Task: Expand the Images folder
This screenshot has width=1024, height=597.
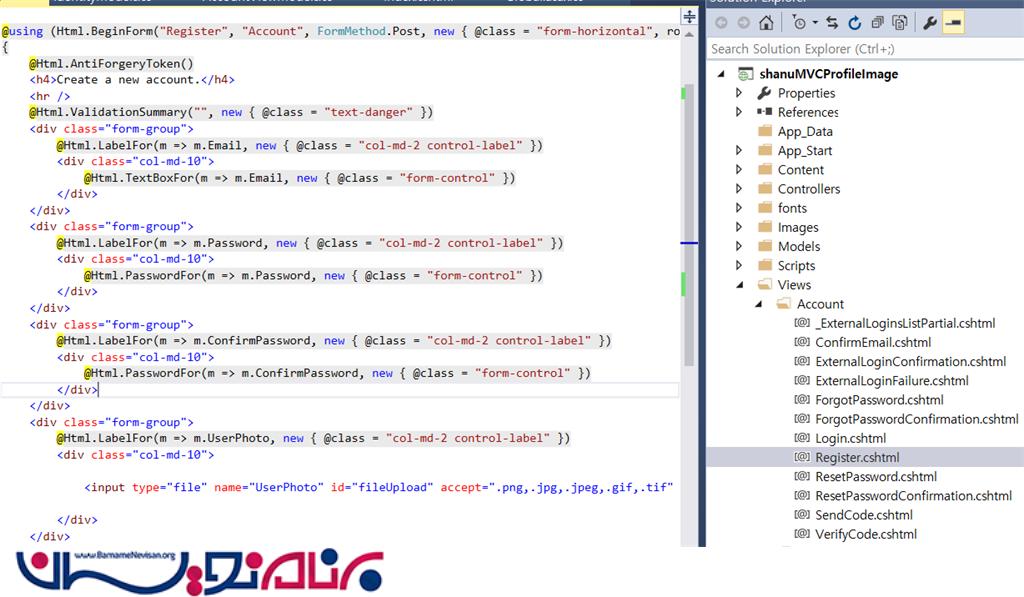Action: point(739,227)
